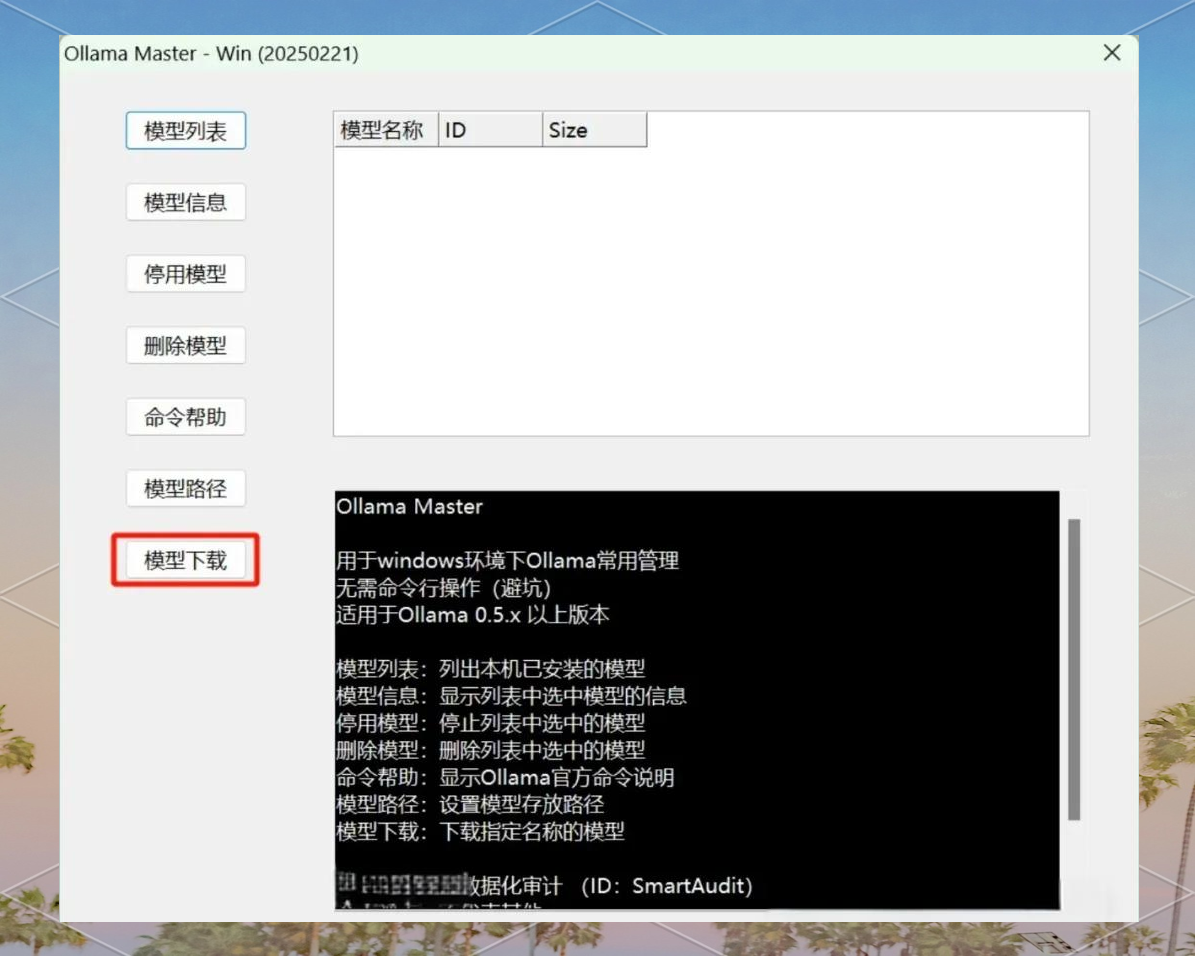
Task: Click the 'Ollama Master' console heading
Action: click(409, 507)
